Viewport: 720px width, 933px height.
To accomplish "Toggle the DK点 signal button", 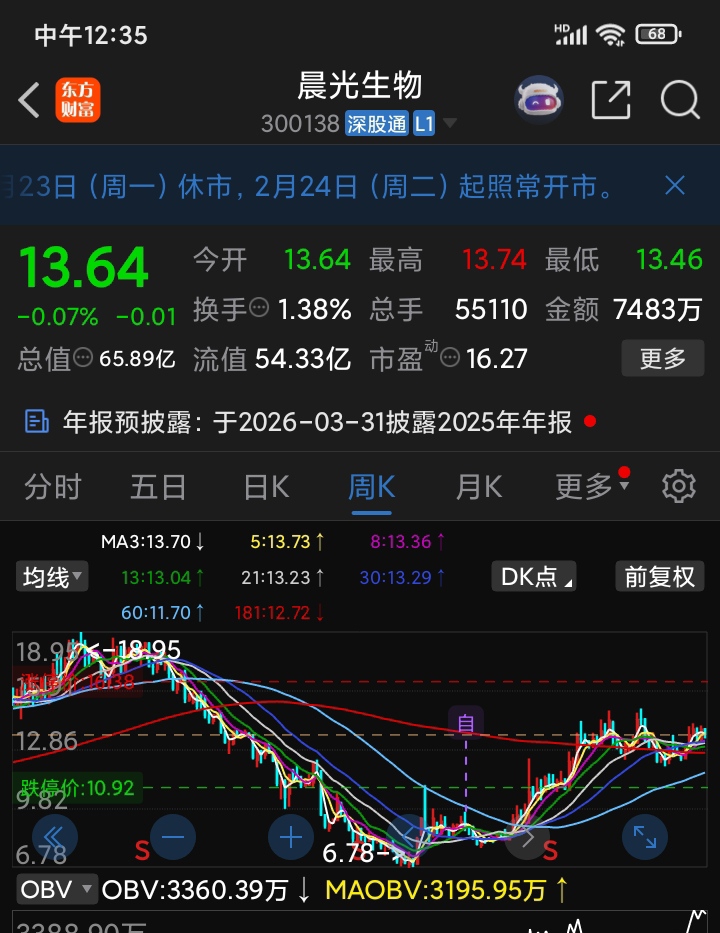I will coord(534,577).
